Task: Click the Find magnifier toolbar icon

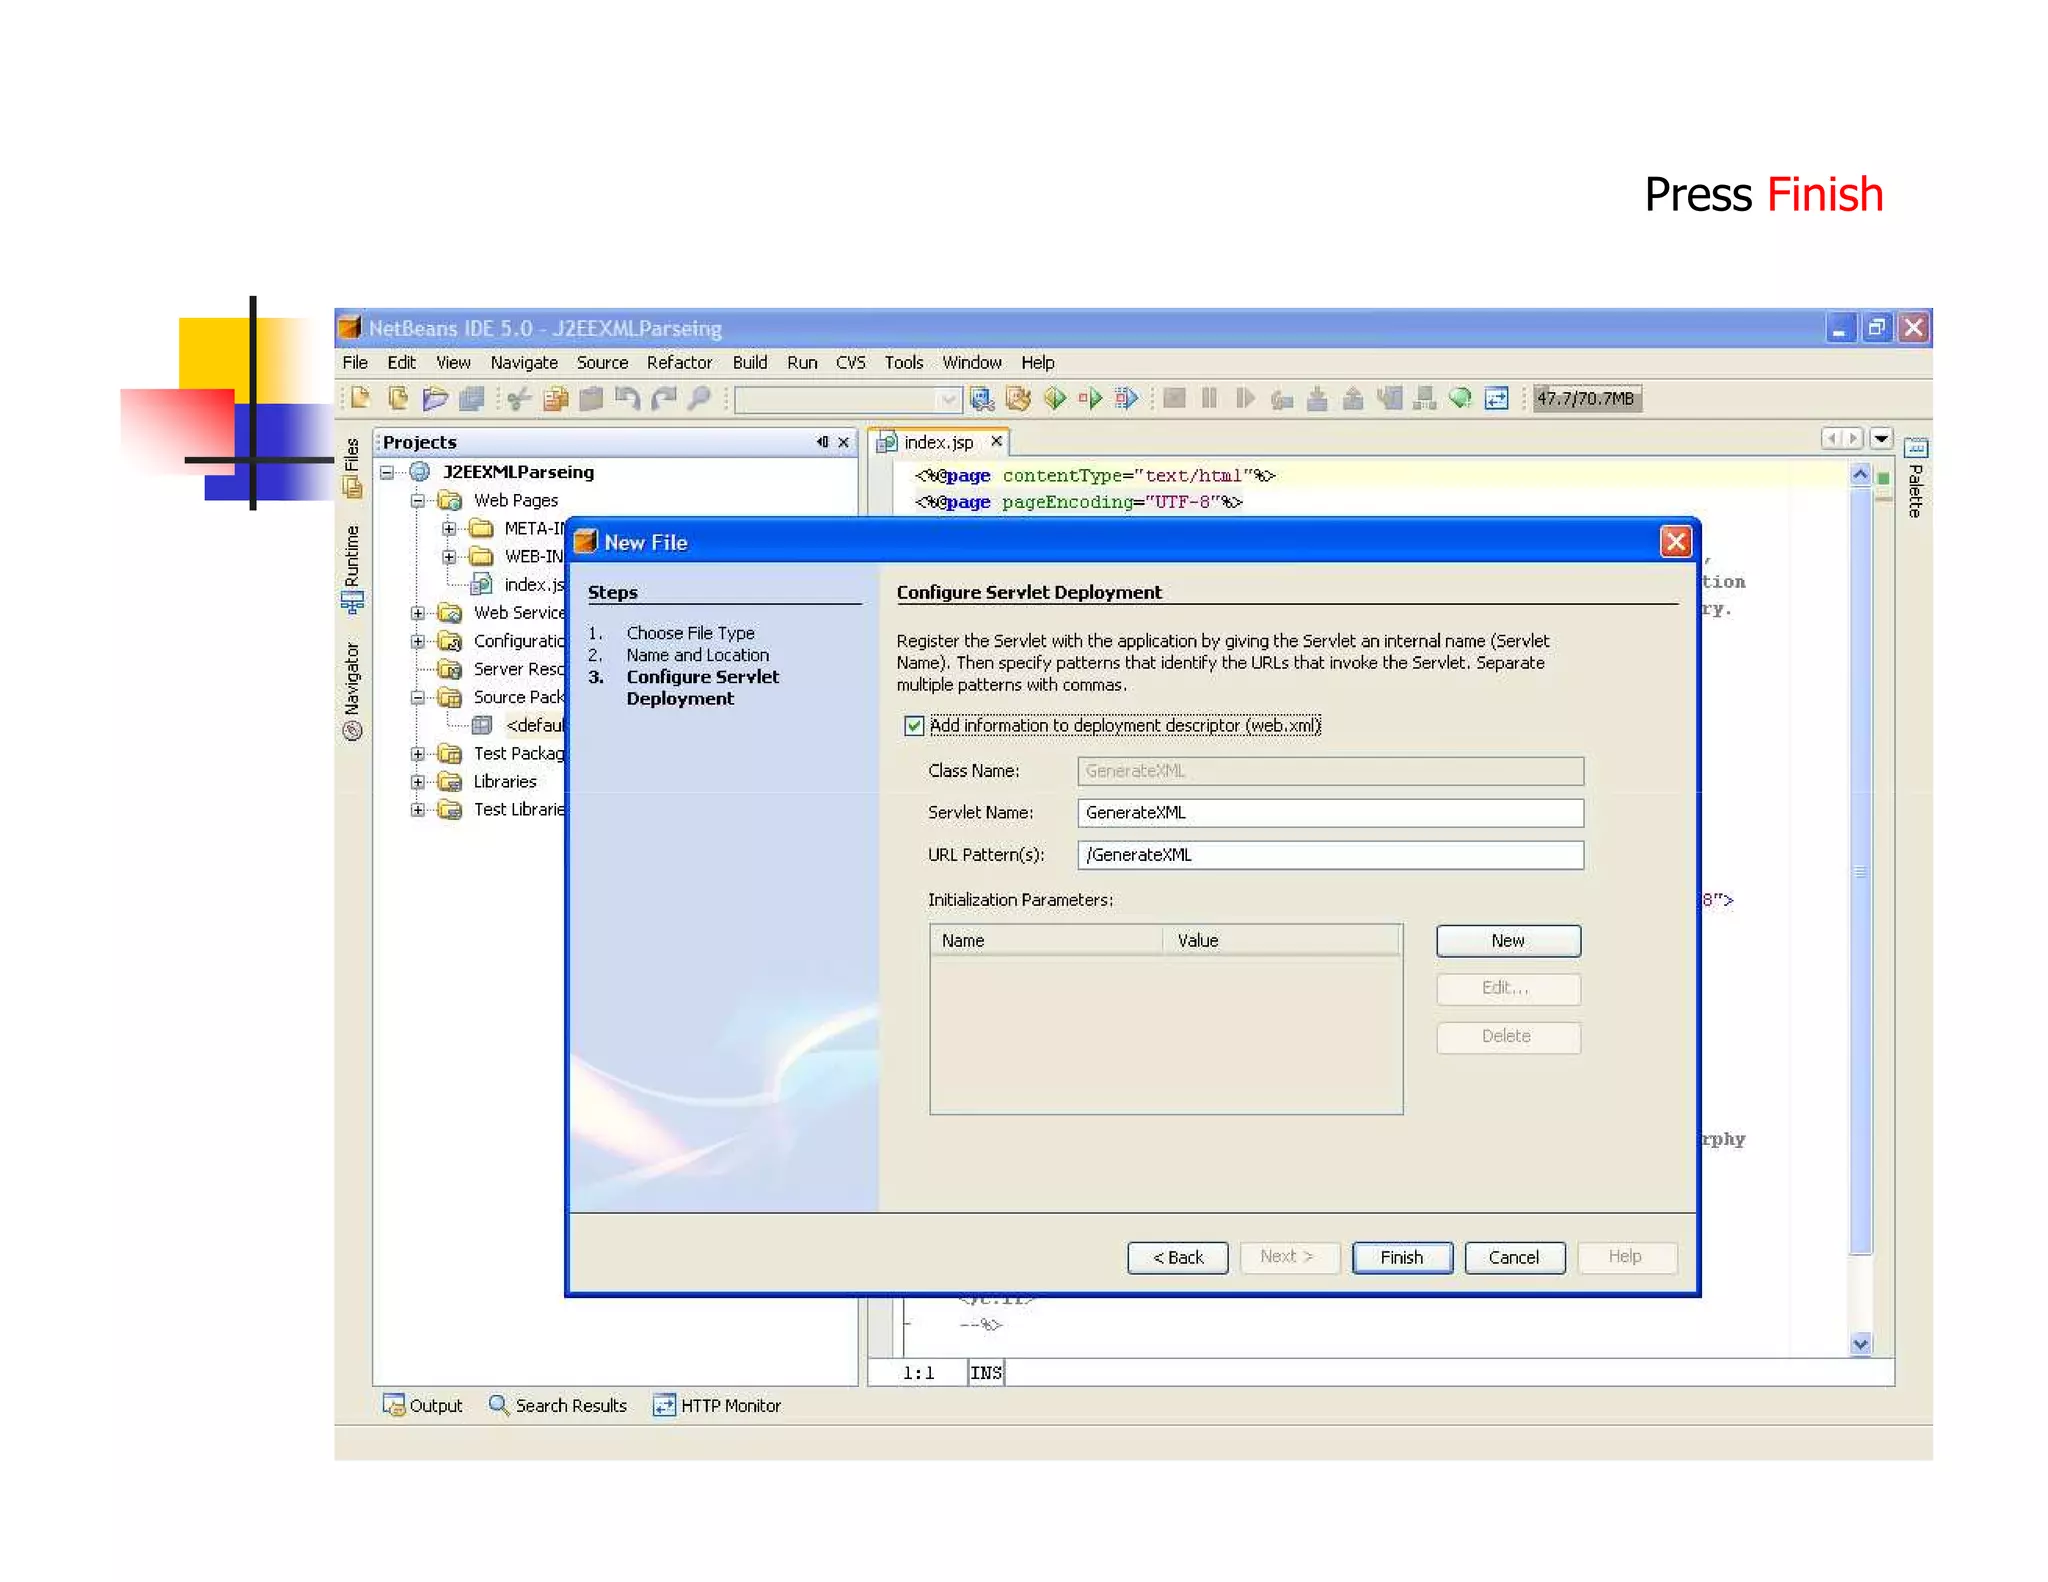Action: (700, 398)
